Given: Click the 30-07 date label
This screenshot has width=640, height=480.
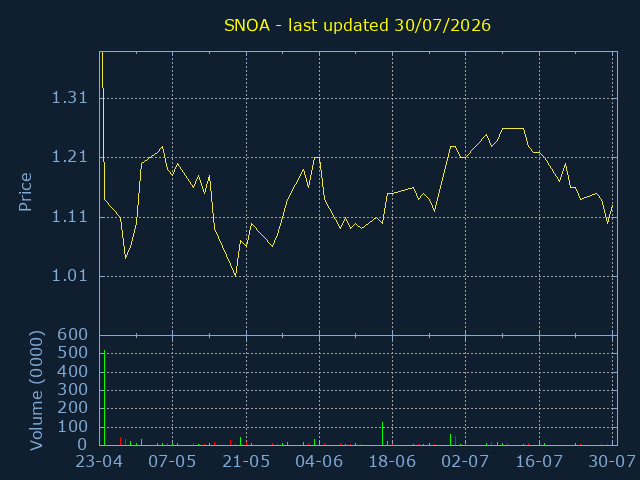Looking at the screenshot, I should pyautogui.click(x=612, y=462).
